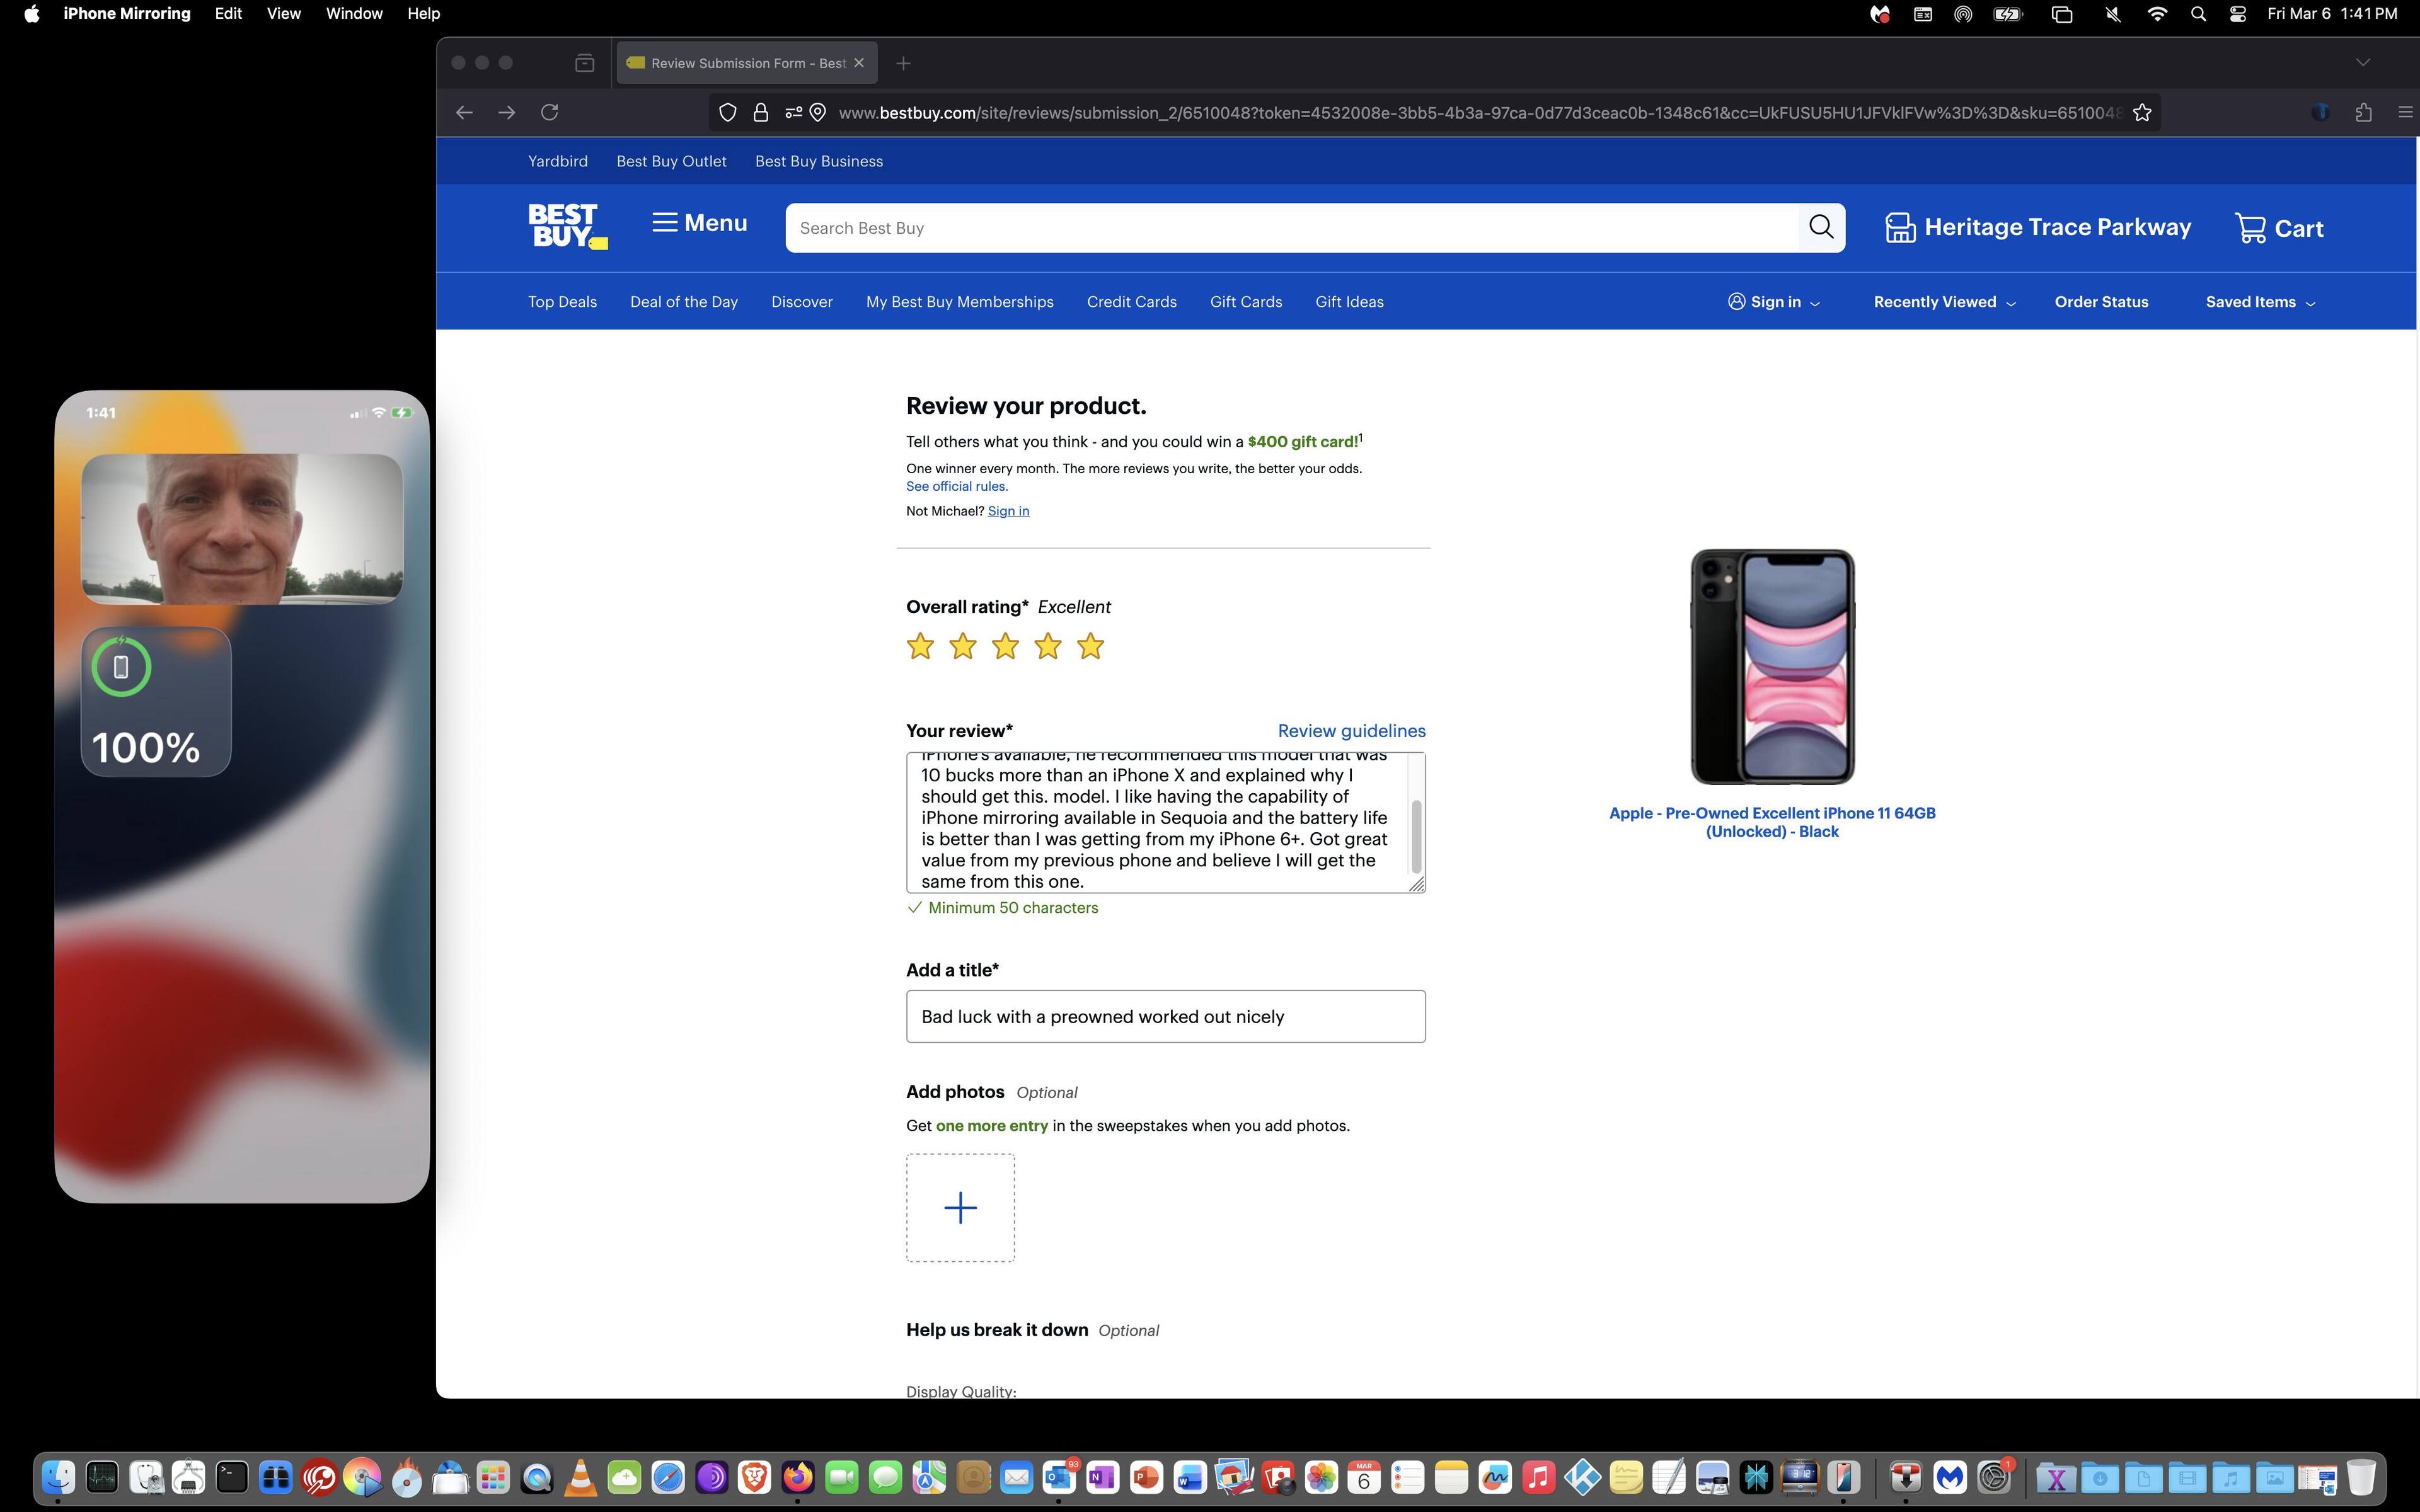
Task: Open the shopping Cart
Action: pyautogui.click(x=2280, y=227)
